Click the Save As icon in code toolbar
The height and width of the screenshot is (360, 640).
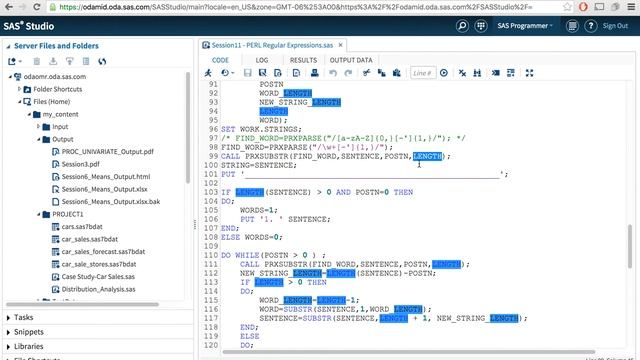(x=262, y=73)
